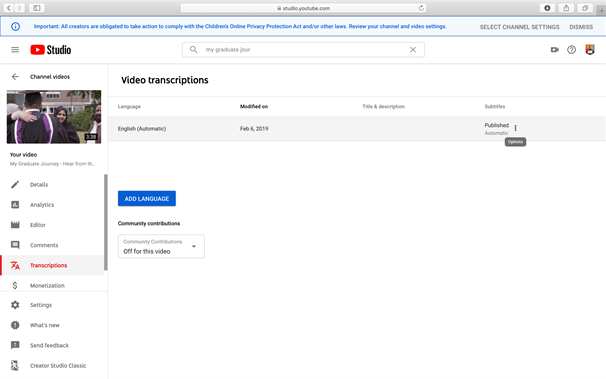Viewport: 606px width, 379px height.
Task: Click the Subtitles column header
Action: (495, 106)
